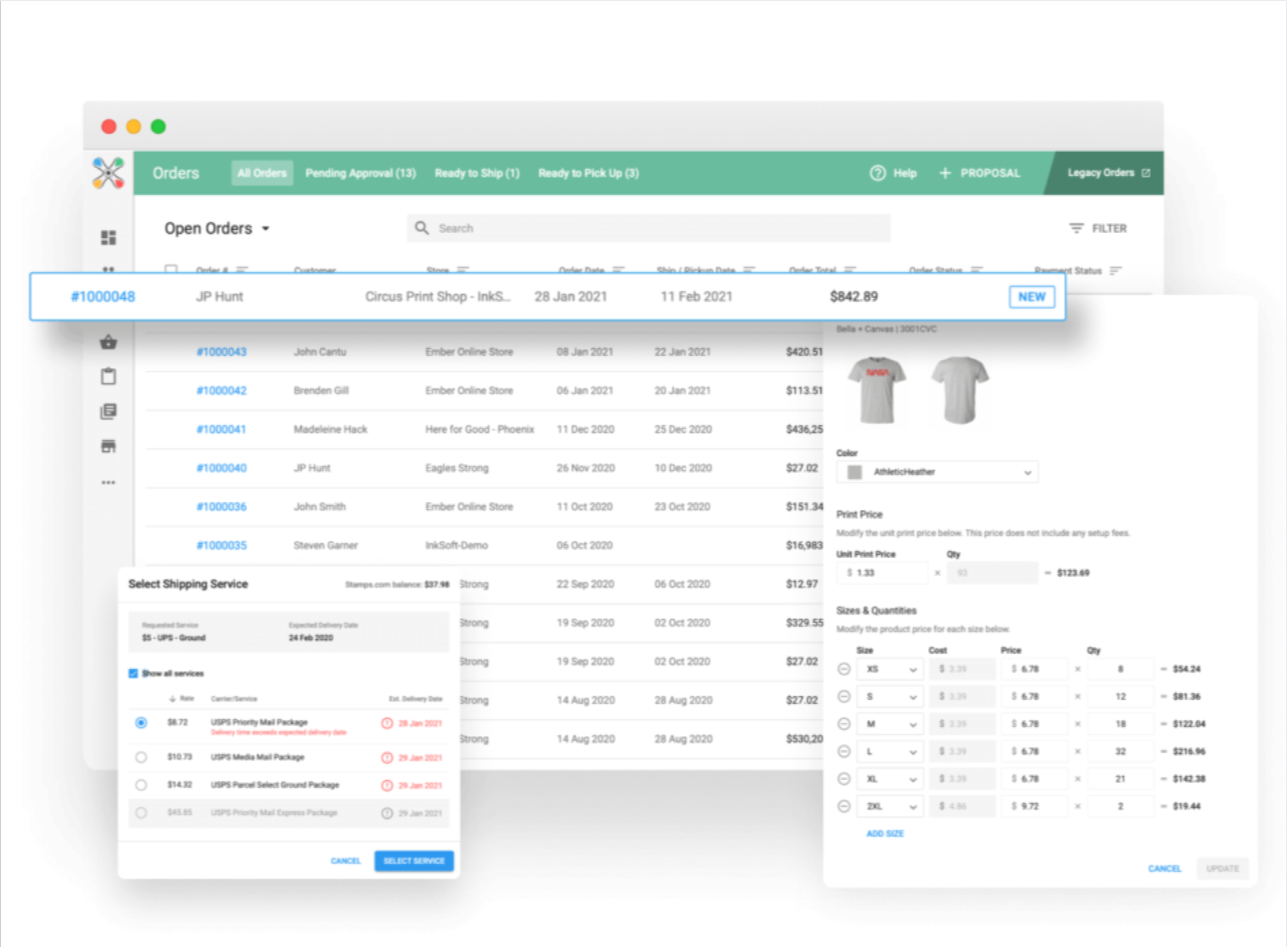The height and width of the screenshot is (947, 1287).
Task: Open the dashboard grid icon in sidebar
Action: (x=108, y=238)
